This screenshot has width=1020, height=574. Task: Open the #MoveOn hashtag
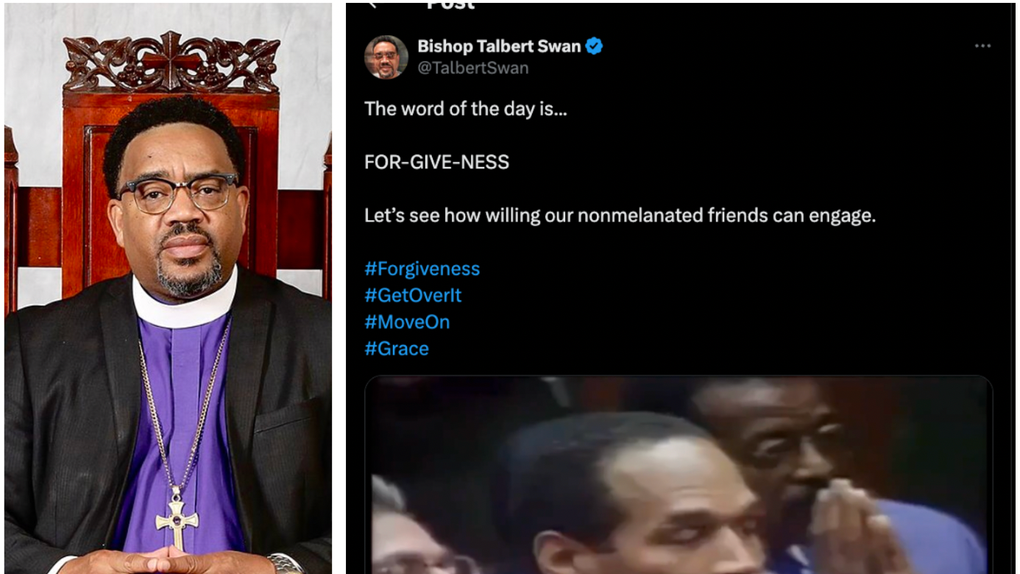[x=407, y=322]
